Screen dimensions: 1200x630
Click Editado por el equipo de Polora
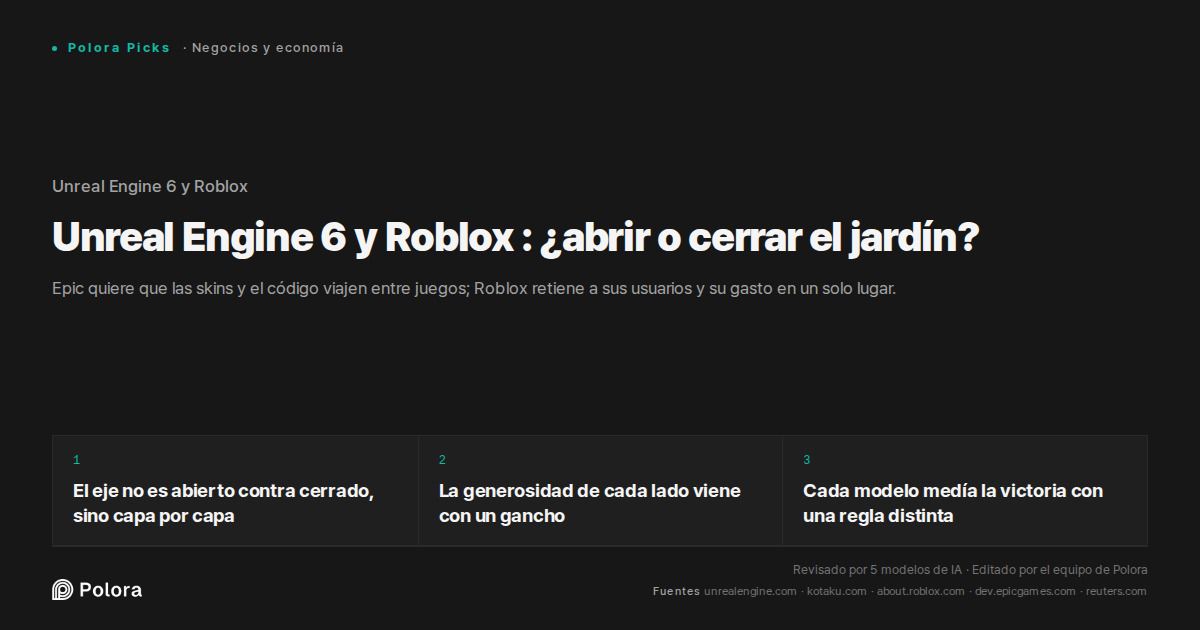[1060, 570]
